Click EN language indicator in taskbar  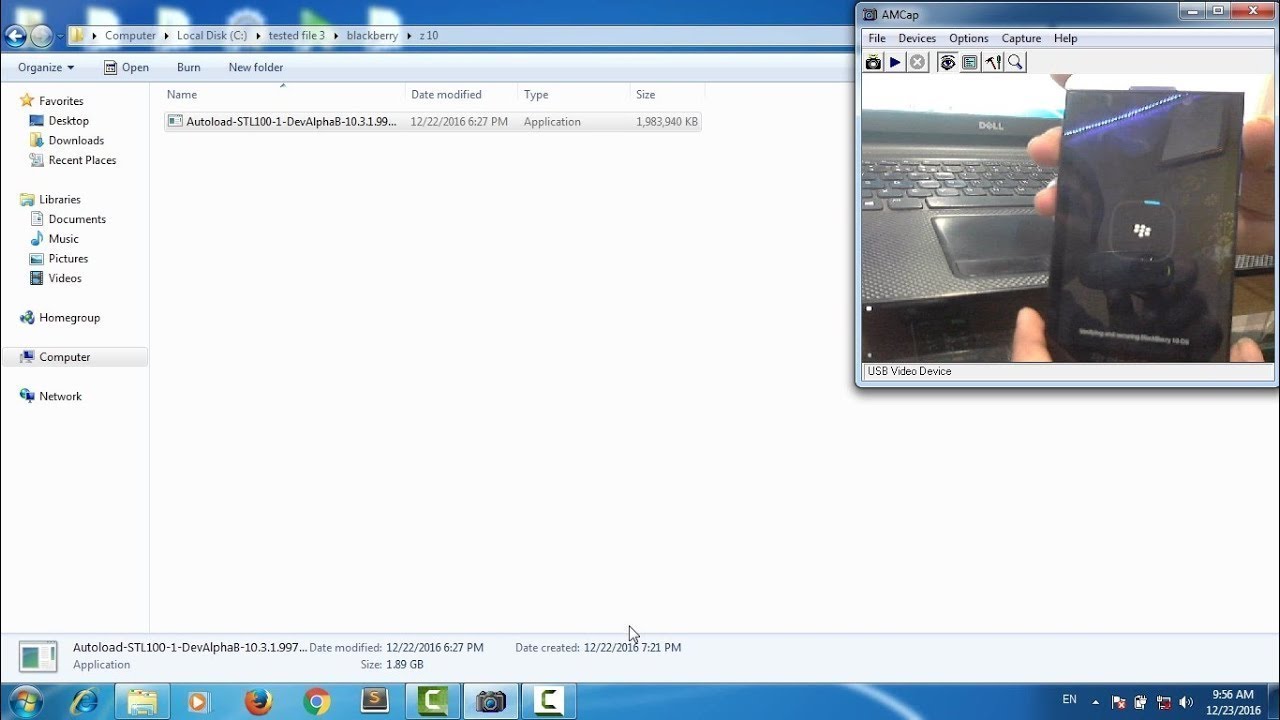pos(1069,700)
